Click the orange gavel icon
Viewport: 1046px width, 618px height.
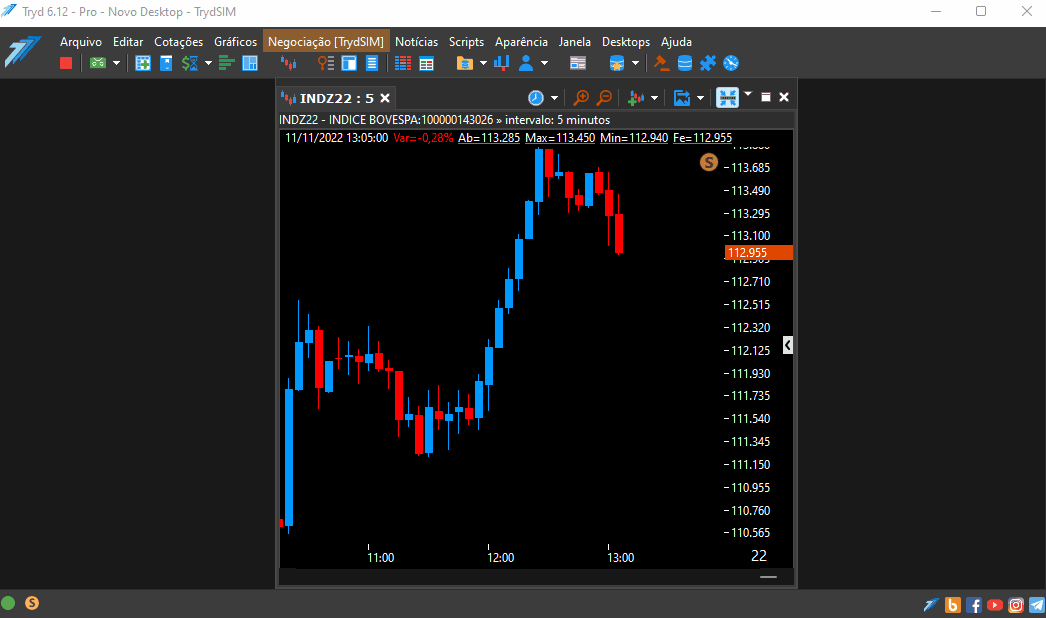[661, 63]
